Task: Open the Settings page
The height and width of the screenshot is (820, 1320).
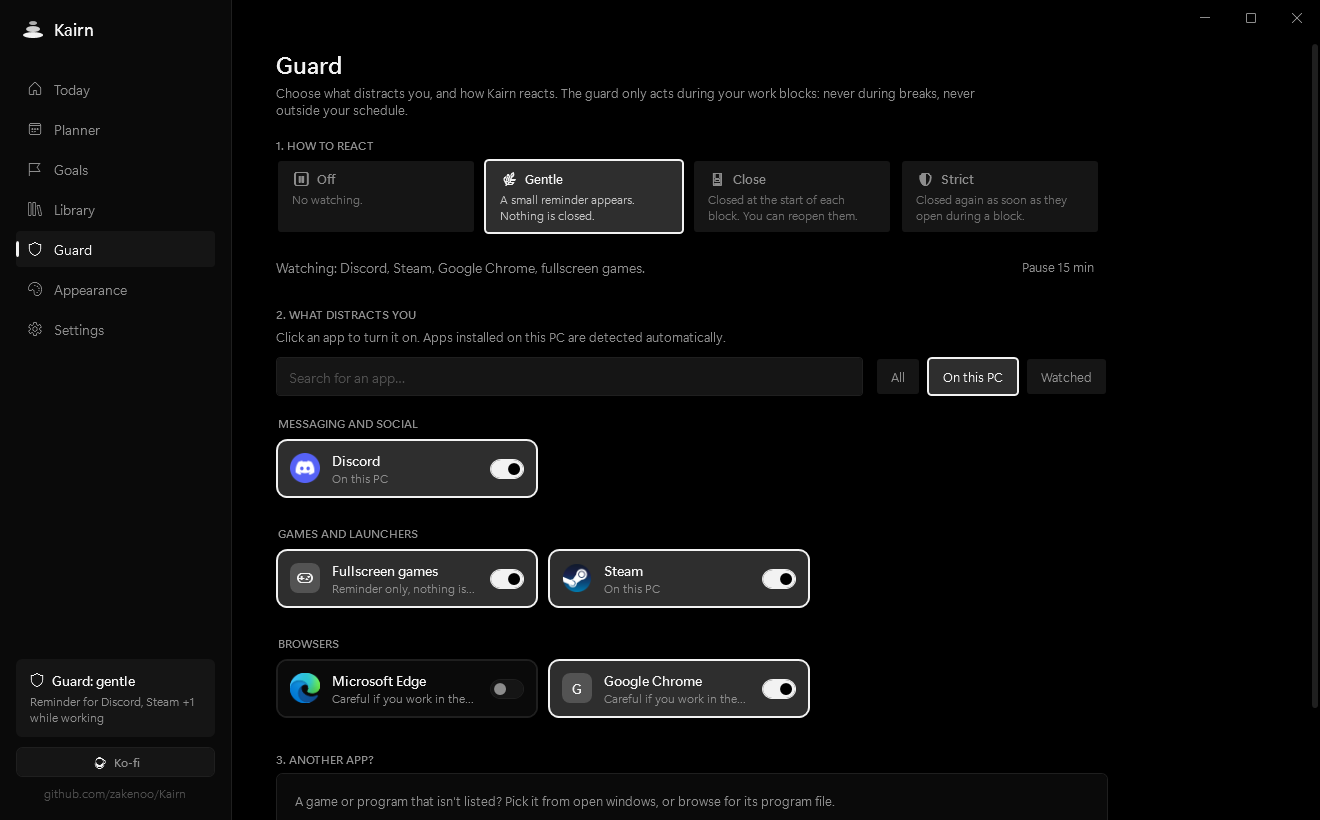Action: coord(115,330)
